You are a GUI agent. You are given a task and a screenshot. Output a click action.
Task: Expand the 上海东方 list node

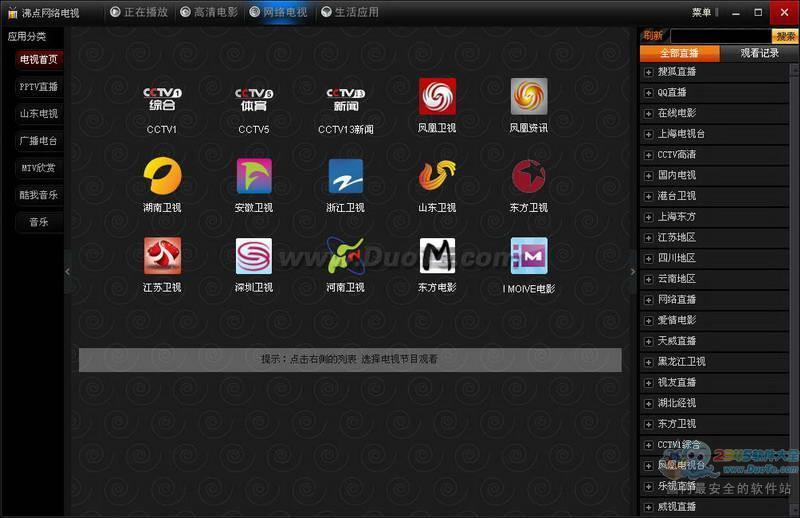(648, 217)
